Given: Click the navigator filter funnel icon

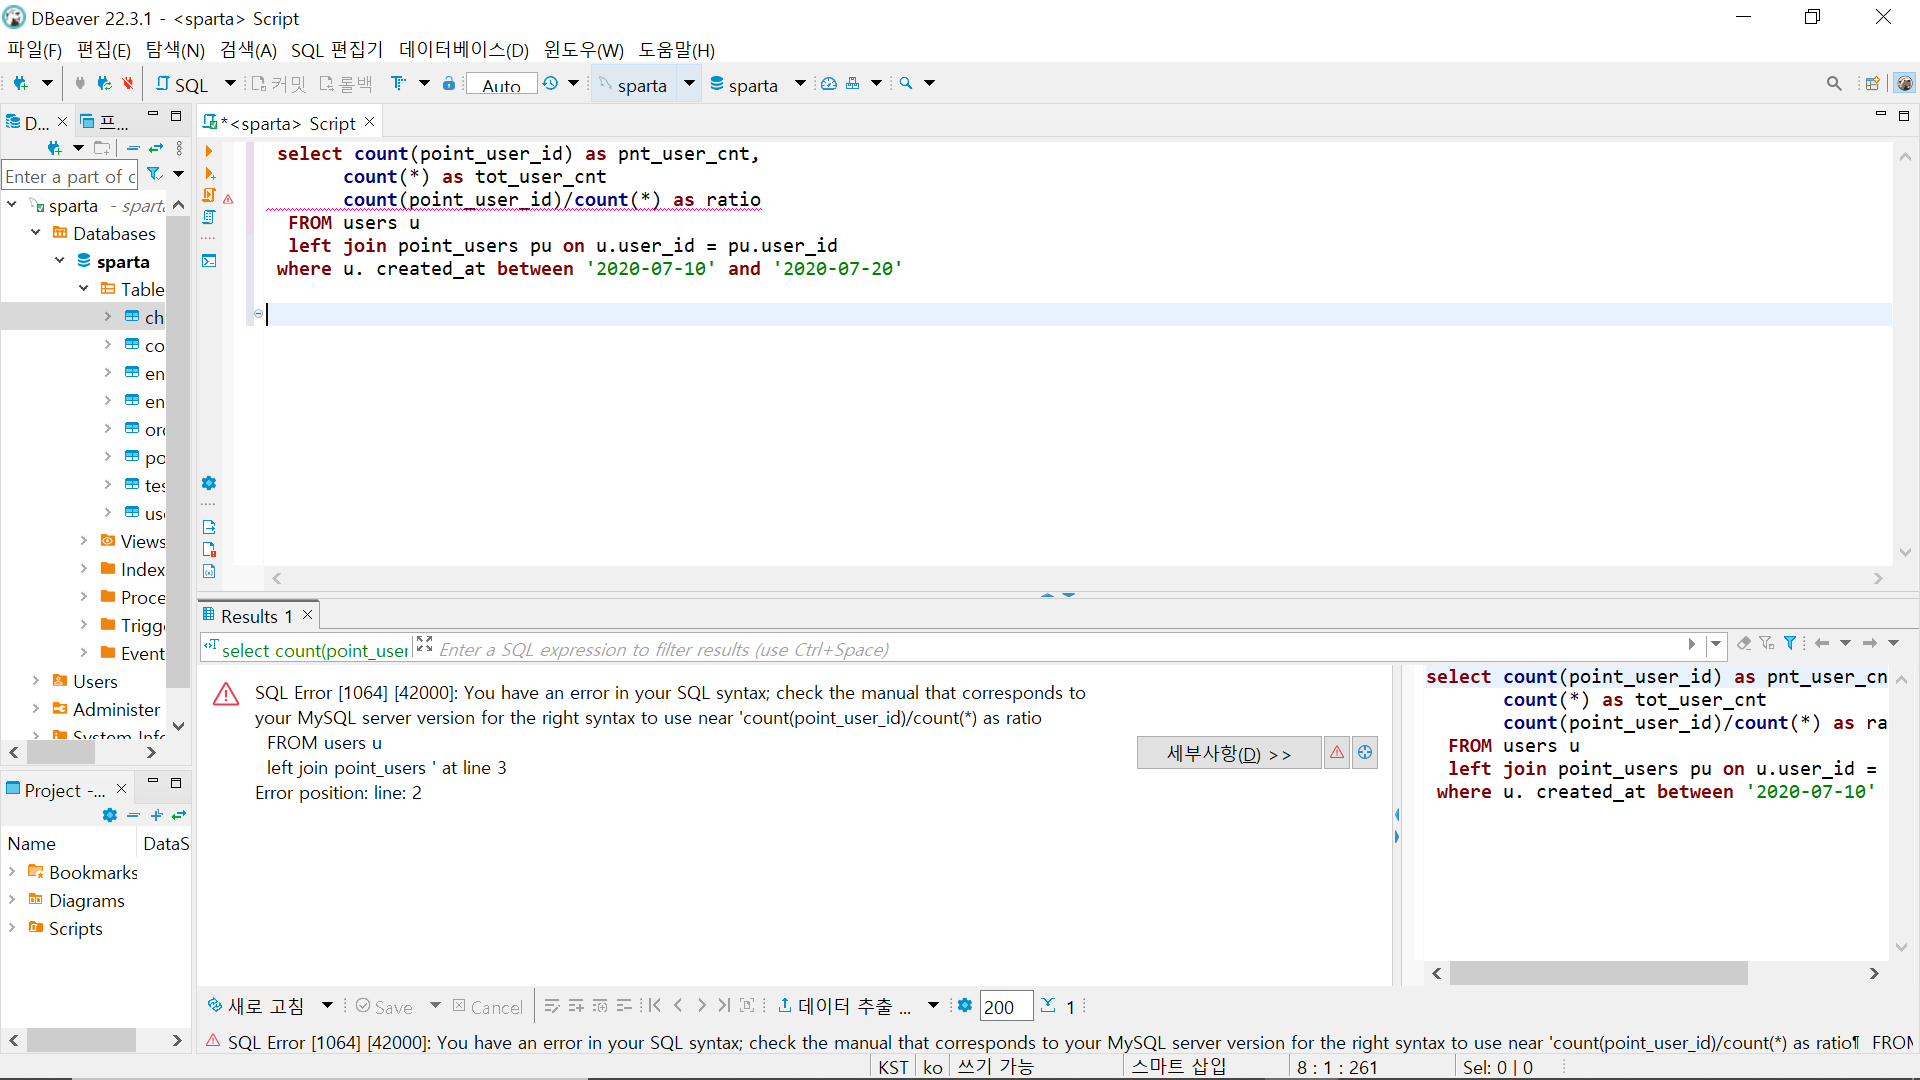Looking at the screenshot, I should (155, 175).
